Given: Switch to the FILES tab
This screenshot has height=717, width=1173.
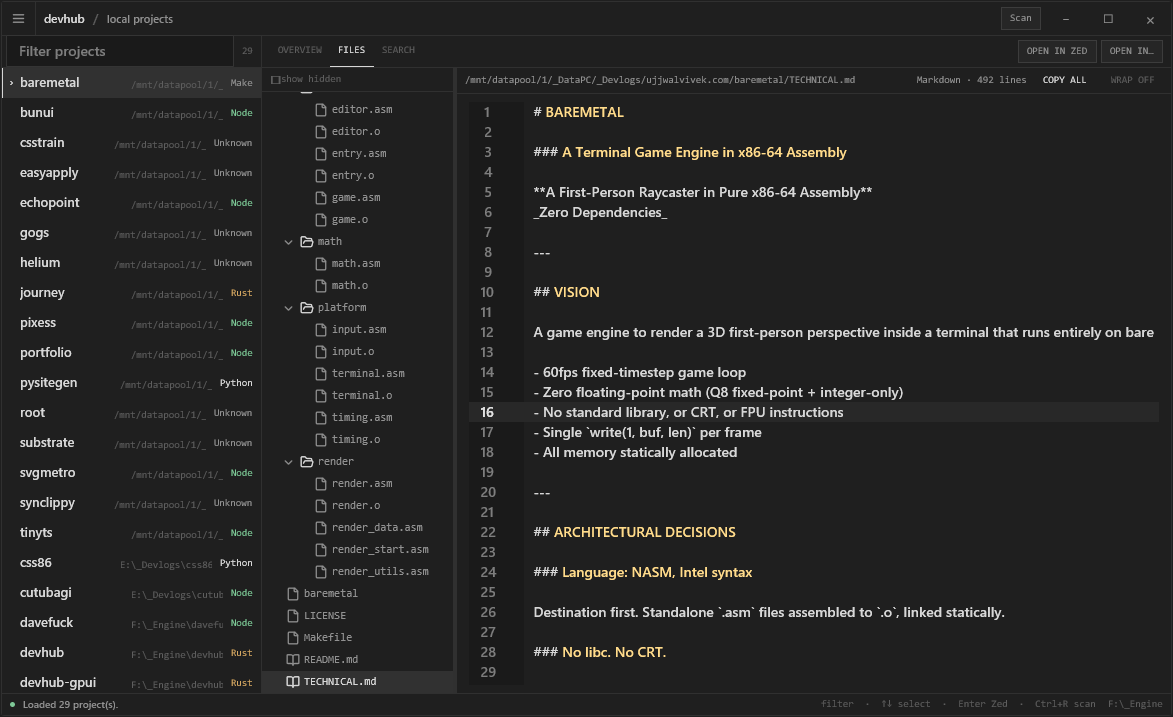Looking at the screenshot, I should pyautogui.click(x=352, y=50).
